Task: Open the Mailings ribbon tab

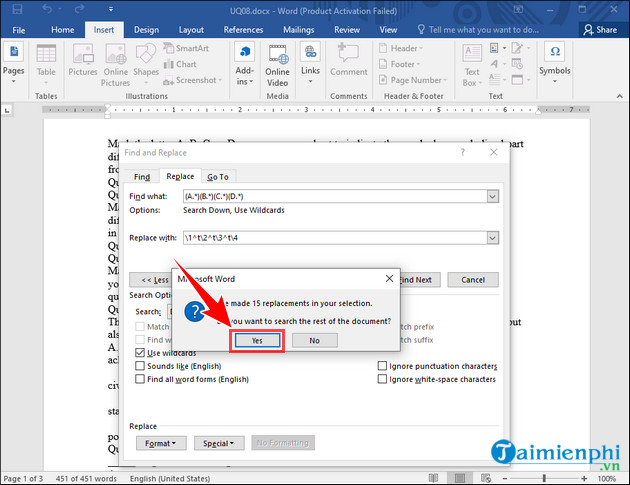Action: click(x=299, y=30)
